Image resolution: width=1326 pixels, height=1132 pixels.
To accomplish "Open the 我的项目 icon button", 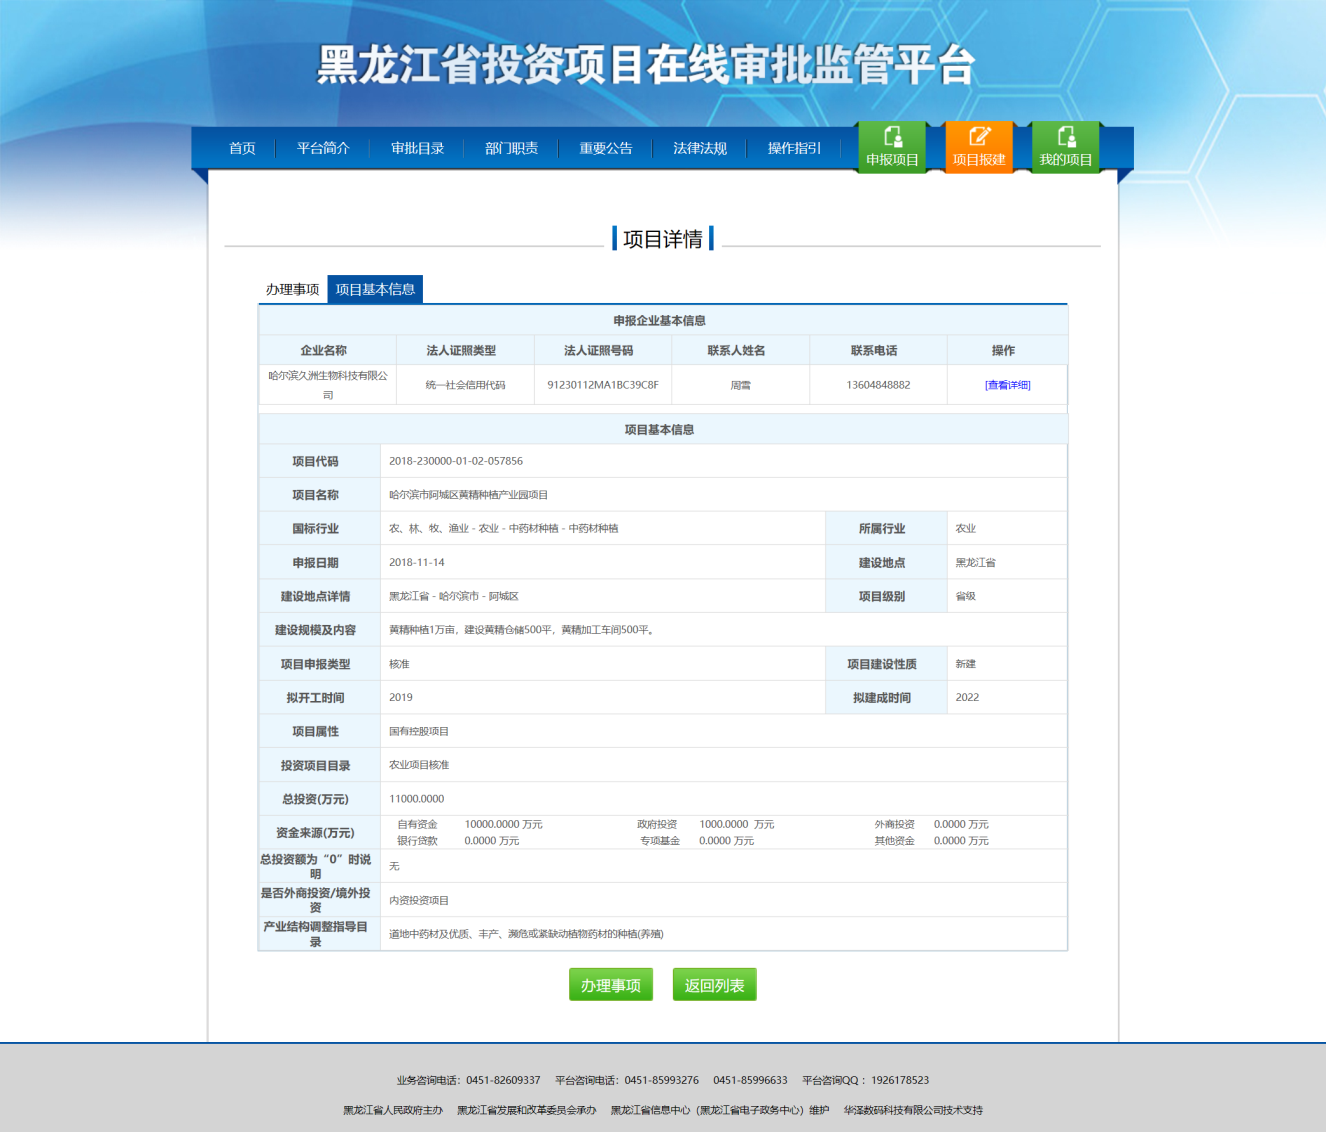I will click(x=1065, y=147).
